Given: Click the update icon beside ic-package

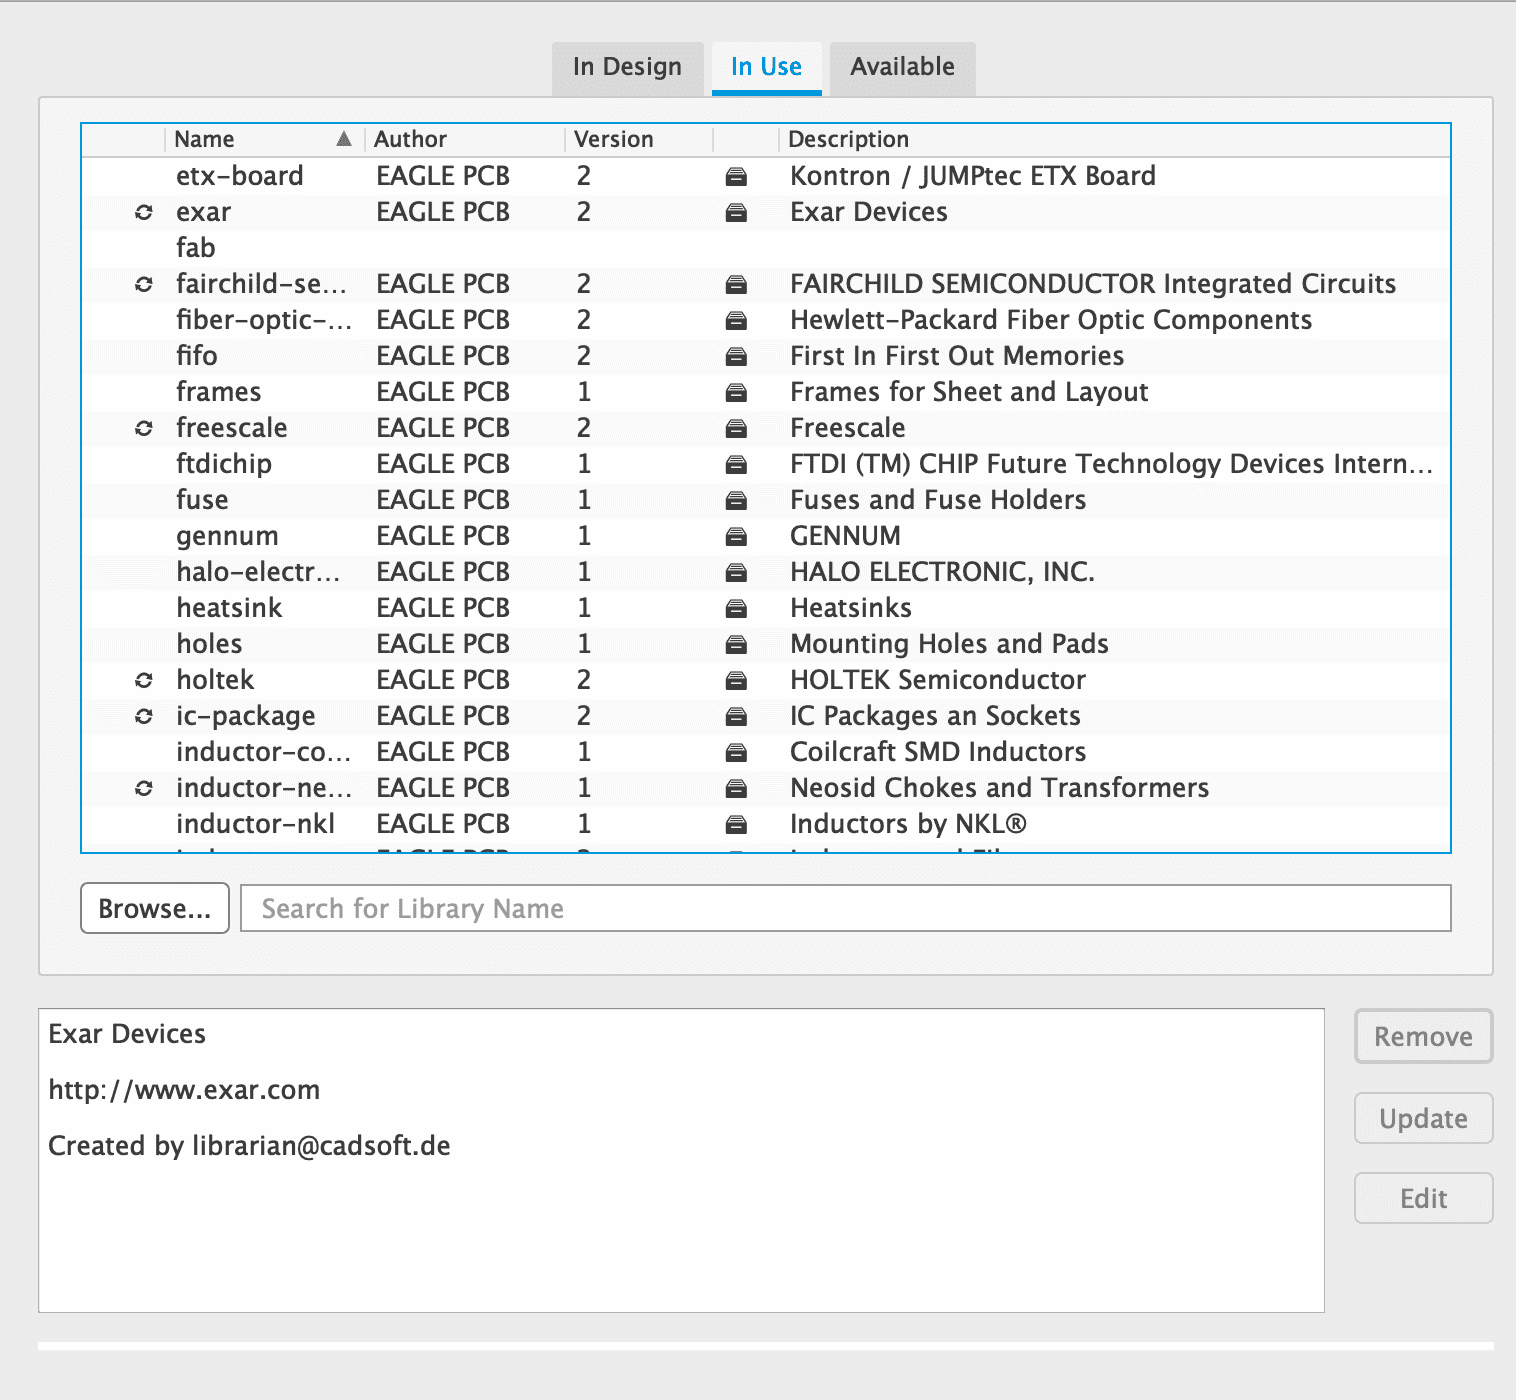Looking at the screenshot, I should [144, 716].
